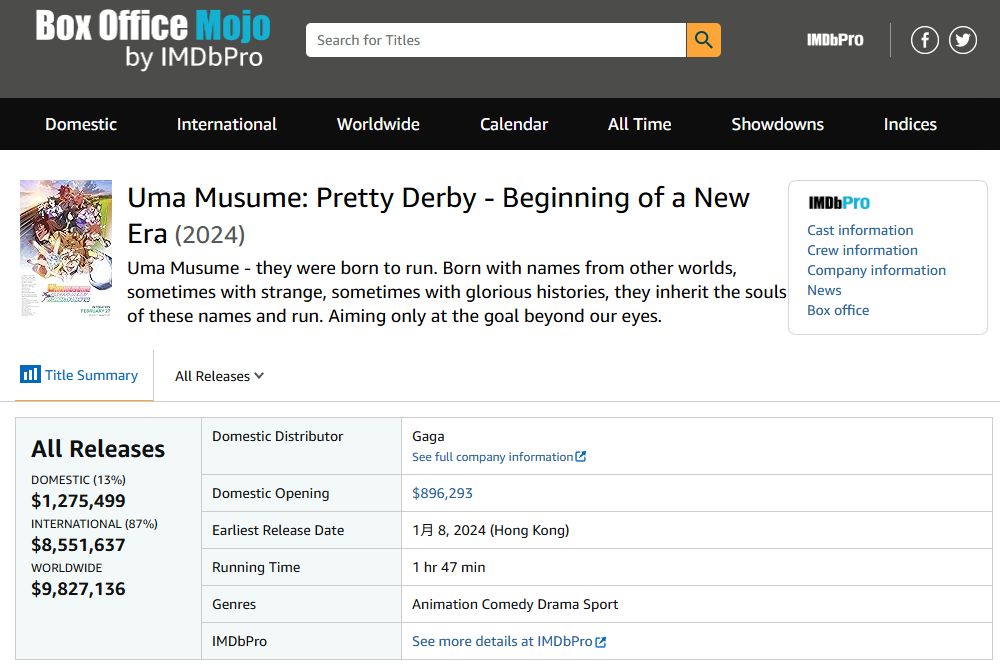1000x665 pixels.
Task: Expand the All Releases dropdown
Action: [x=219, y=376]
